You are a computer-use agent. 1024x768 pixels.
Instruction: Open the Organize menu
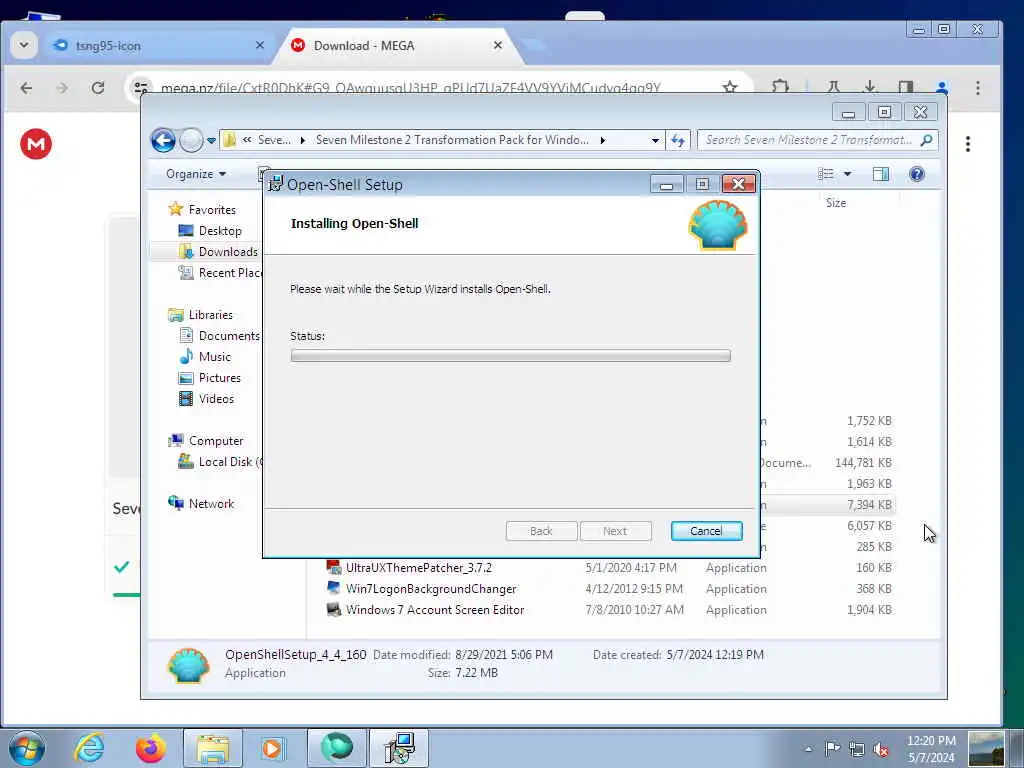[x=195, y=174]
